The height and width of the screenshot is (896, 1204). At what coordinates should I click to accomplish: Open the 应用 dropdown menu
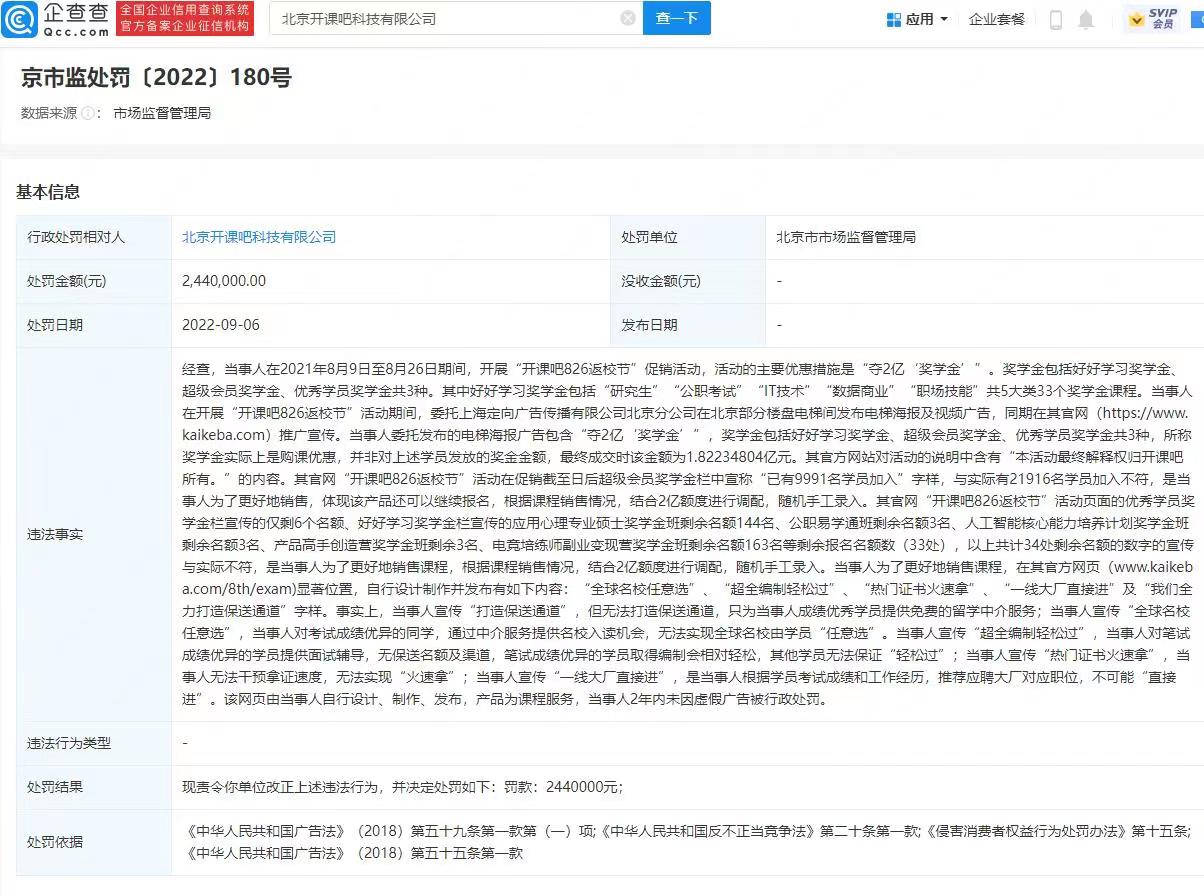point(917,19)
